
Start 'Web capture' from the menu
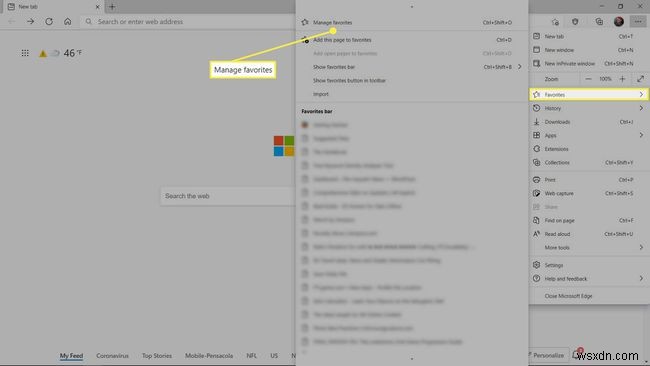tap(589, 193)
